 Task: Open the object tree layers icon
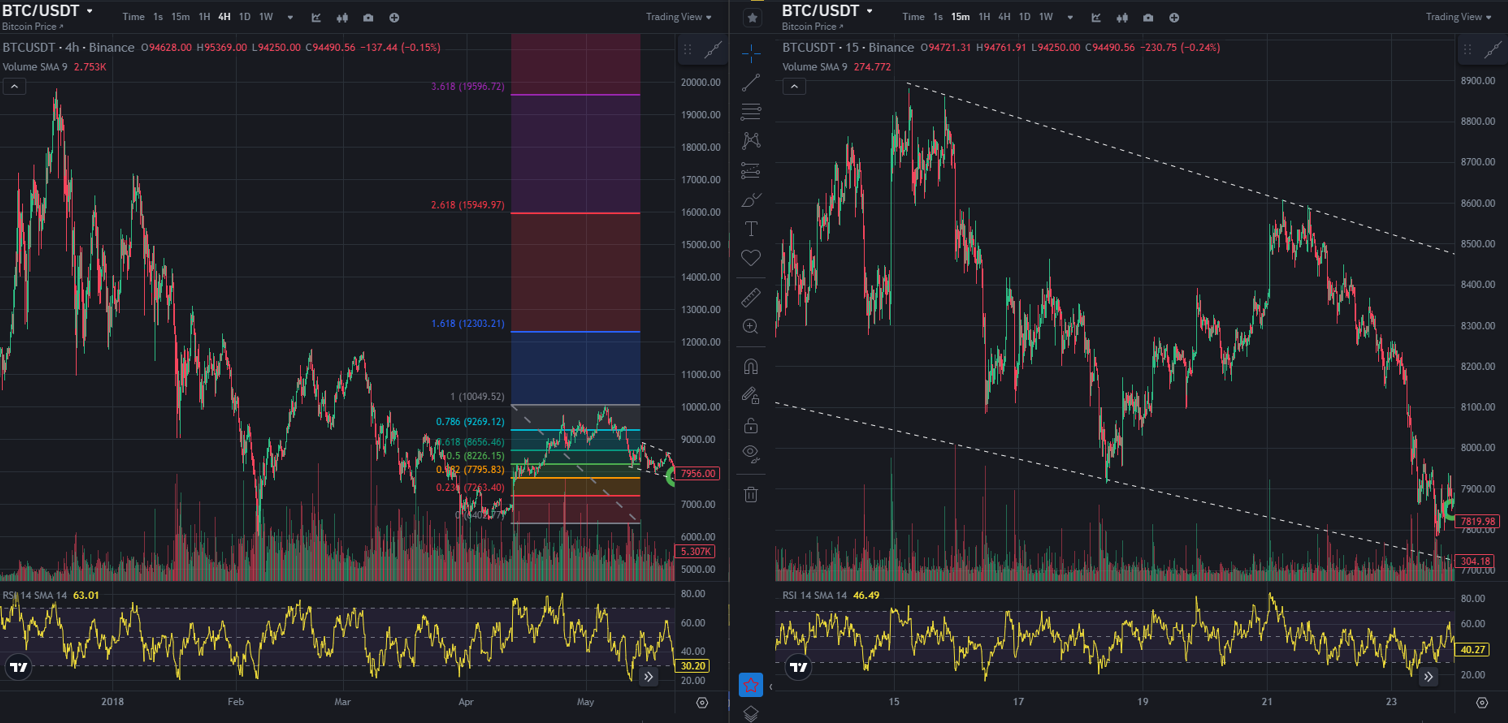pos(751,713)
